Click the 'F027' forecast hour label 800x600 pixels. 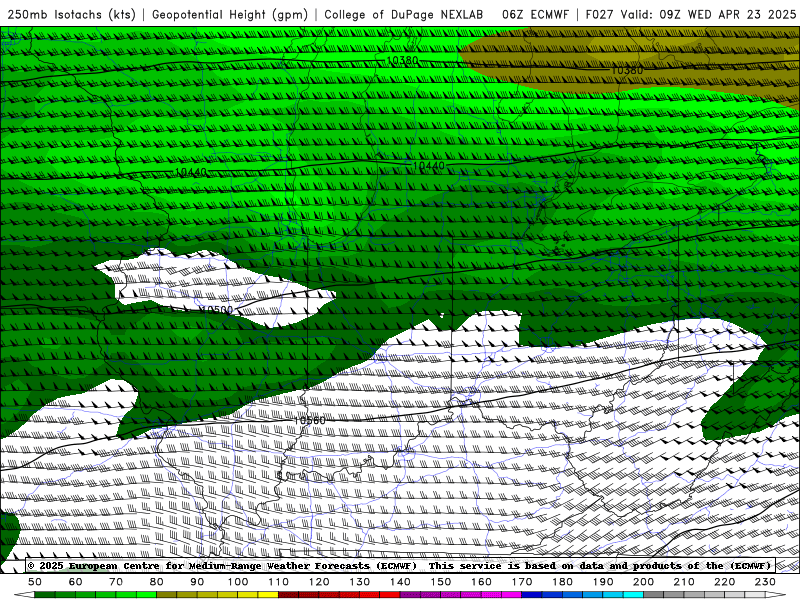[x=599, y=14]
